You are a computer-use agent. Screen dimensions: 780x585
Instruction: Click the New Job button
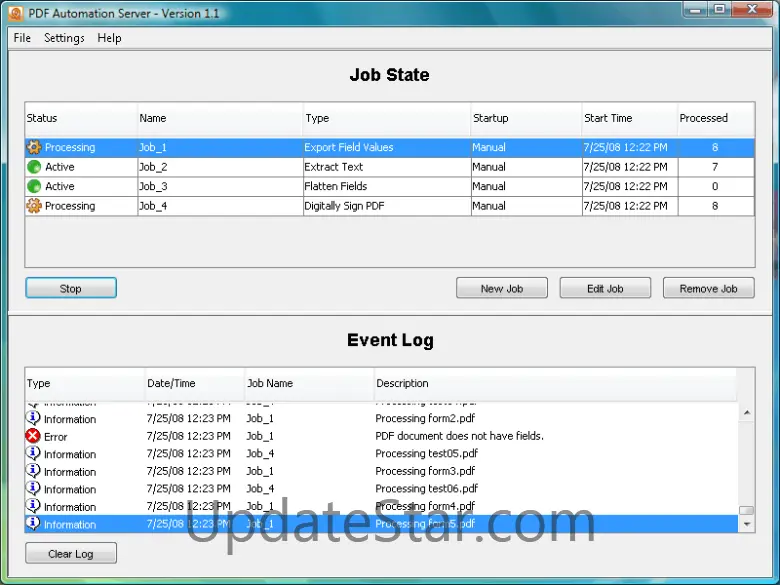(501, 288)
